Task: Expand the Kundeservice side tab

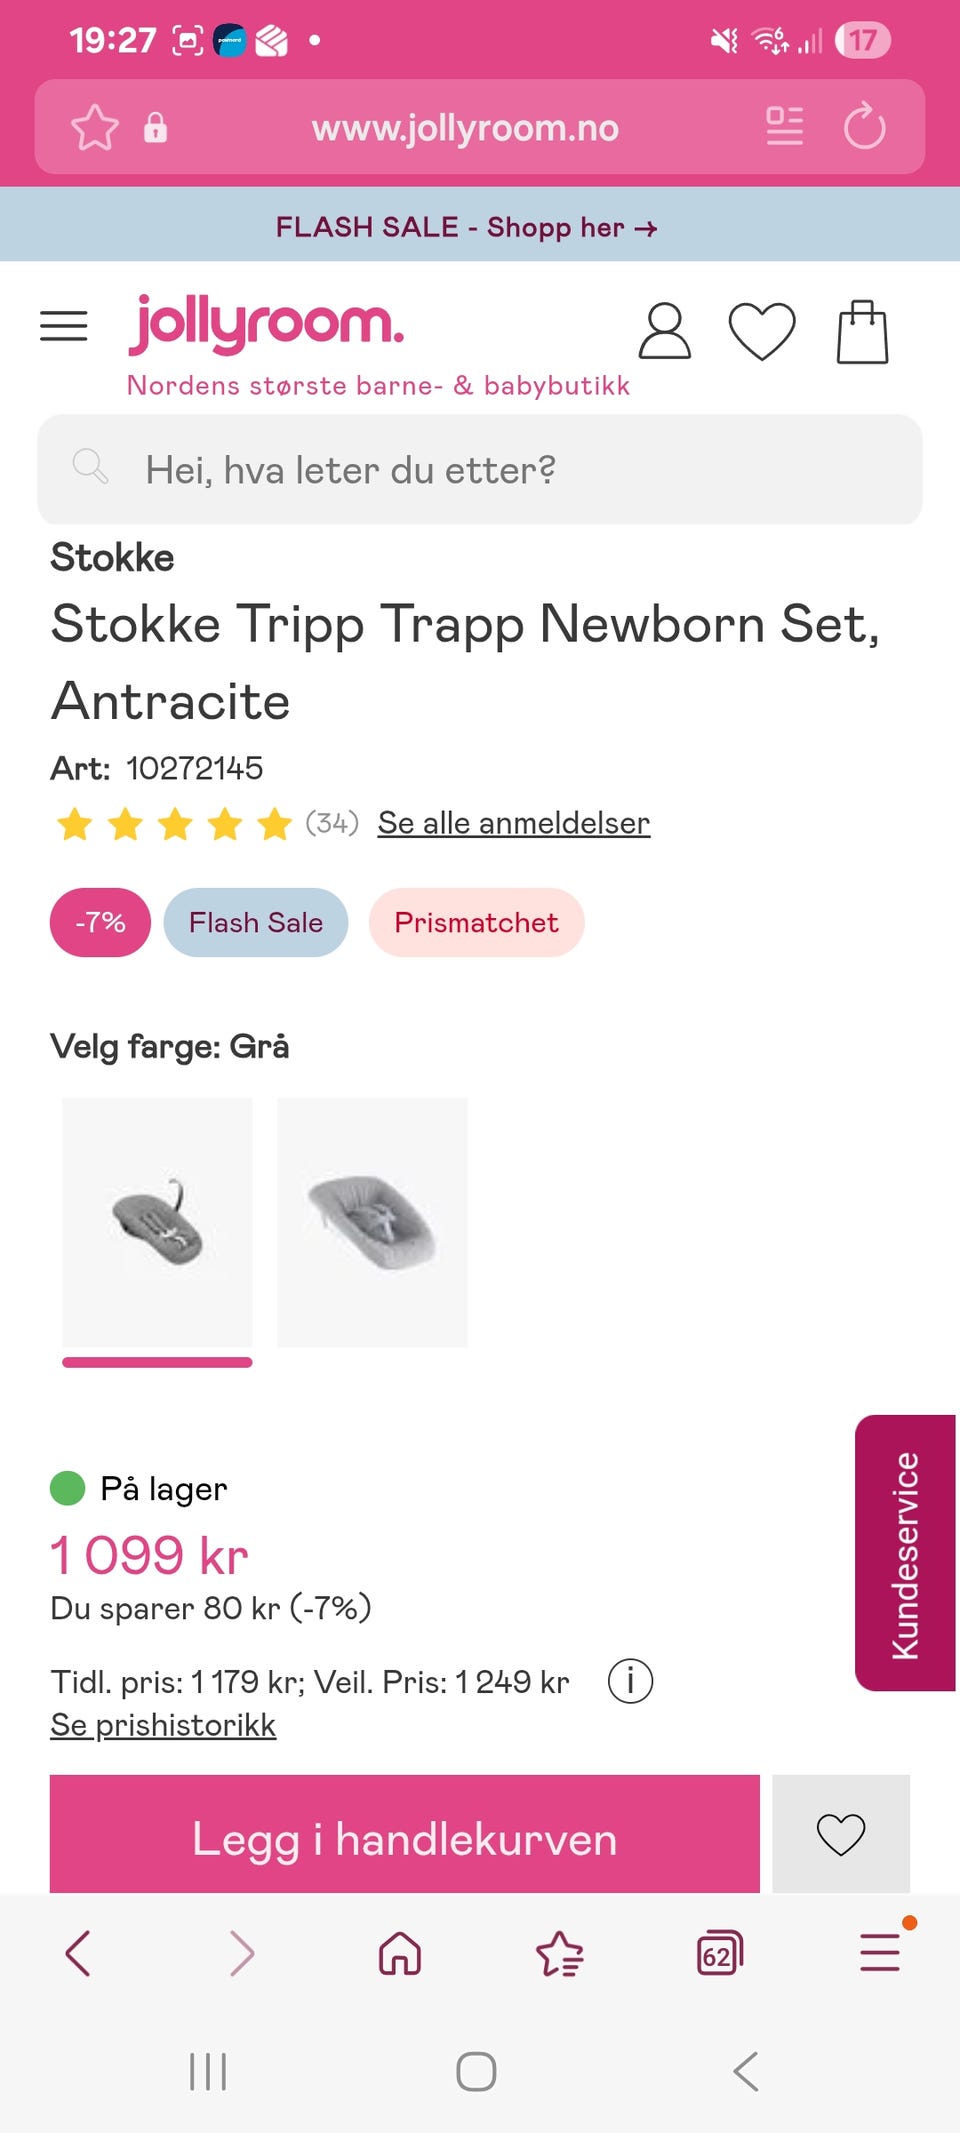Action: click(905, 1553)
